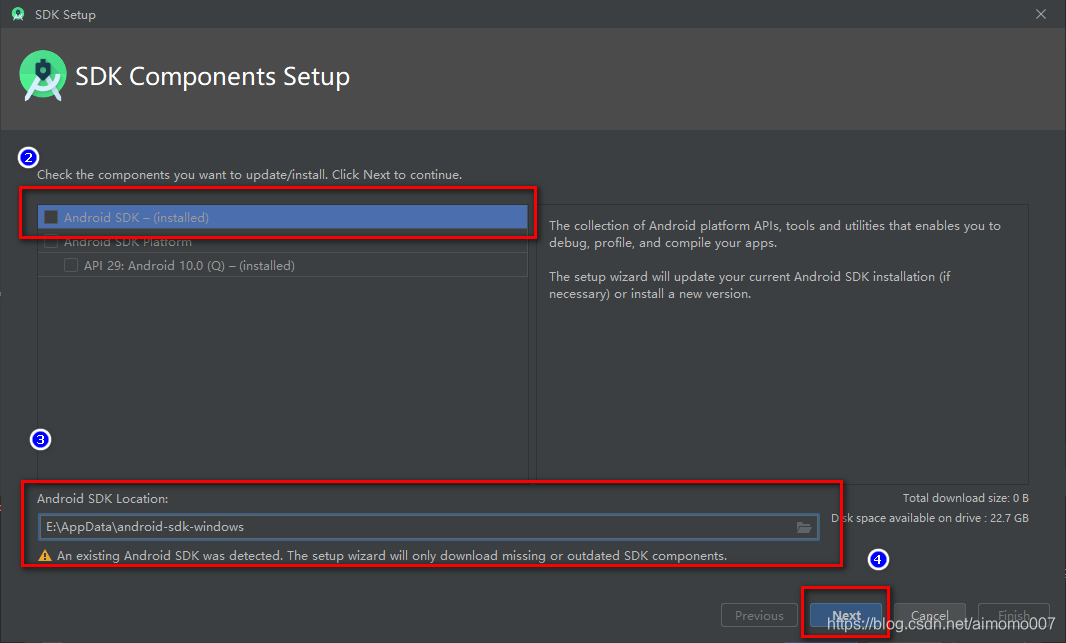
Task: Click the large Android Studio logo in header
Action: (x=43, y=77)
